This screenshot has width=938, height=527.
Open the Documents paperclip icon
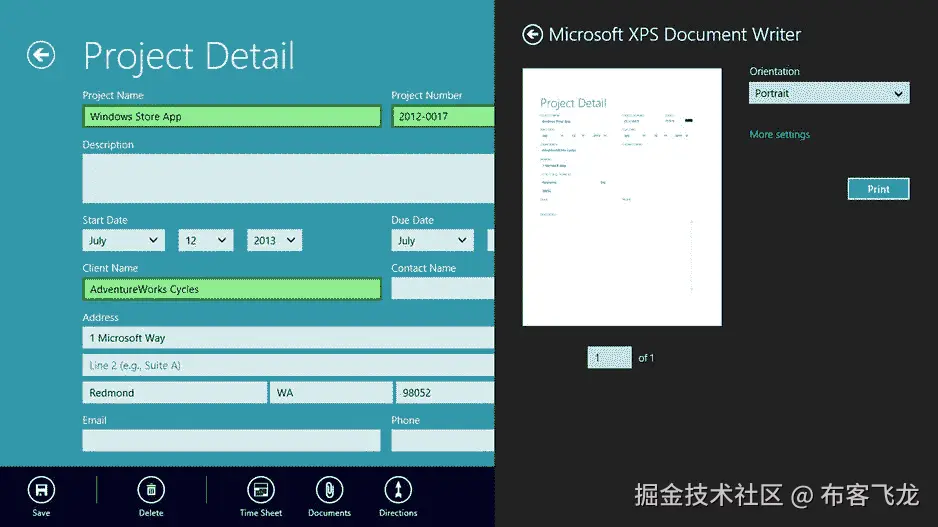[329, 490]
